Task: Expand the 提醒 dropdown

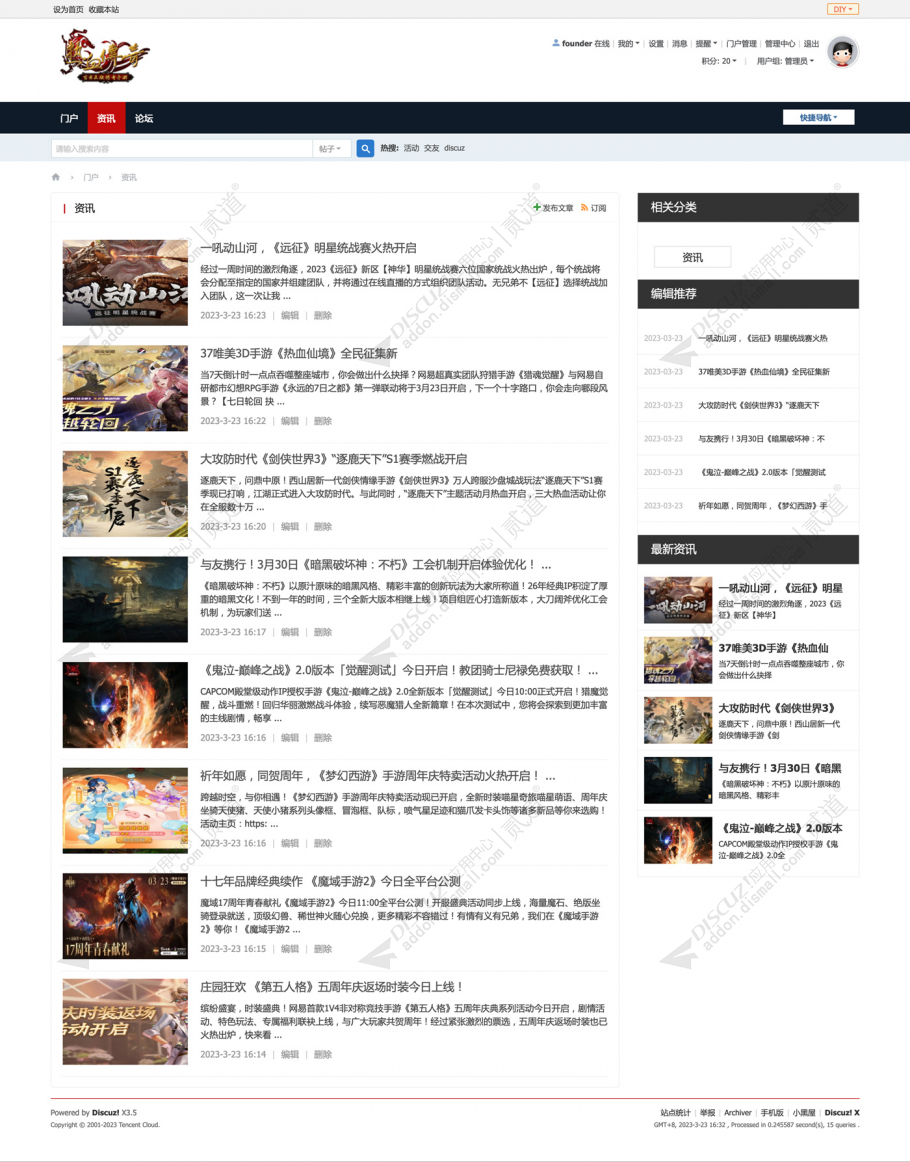Action: [x=706, y=44]
